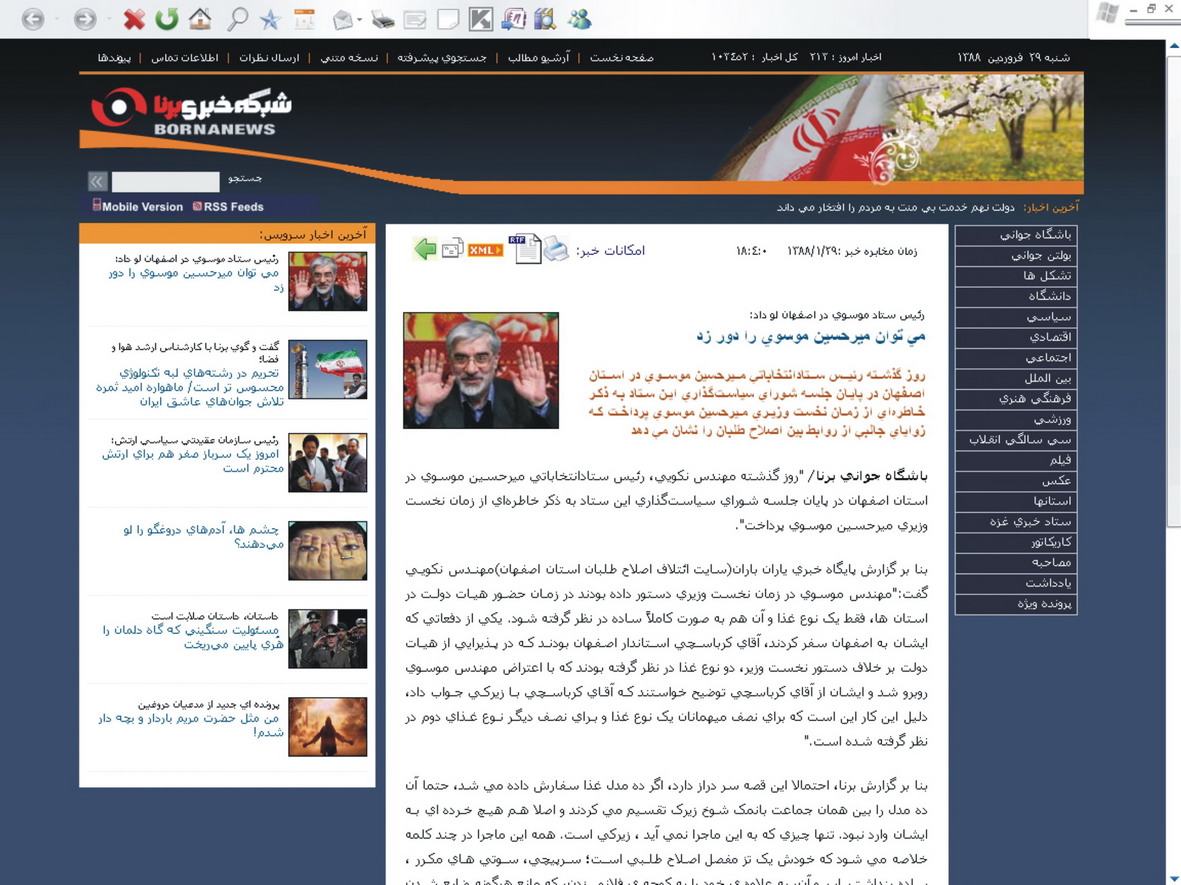The image size is (1181, 885).
Task: Open the fiery silhouette news thumbnail
Action: [328, 727]
